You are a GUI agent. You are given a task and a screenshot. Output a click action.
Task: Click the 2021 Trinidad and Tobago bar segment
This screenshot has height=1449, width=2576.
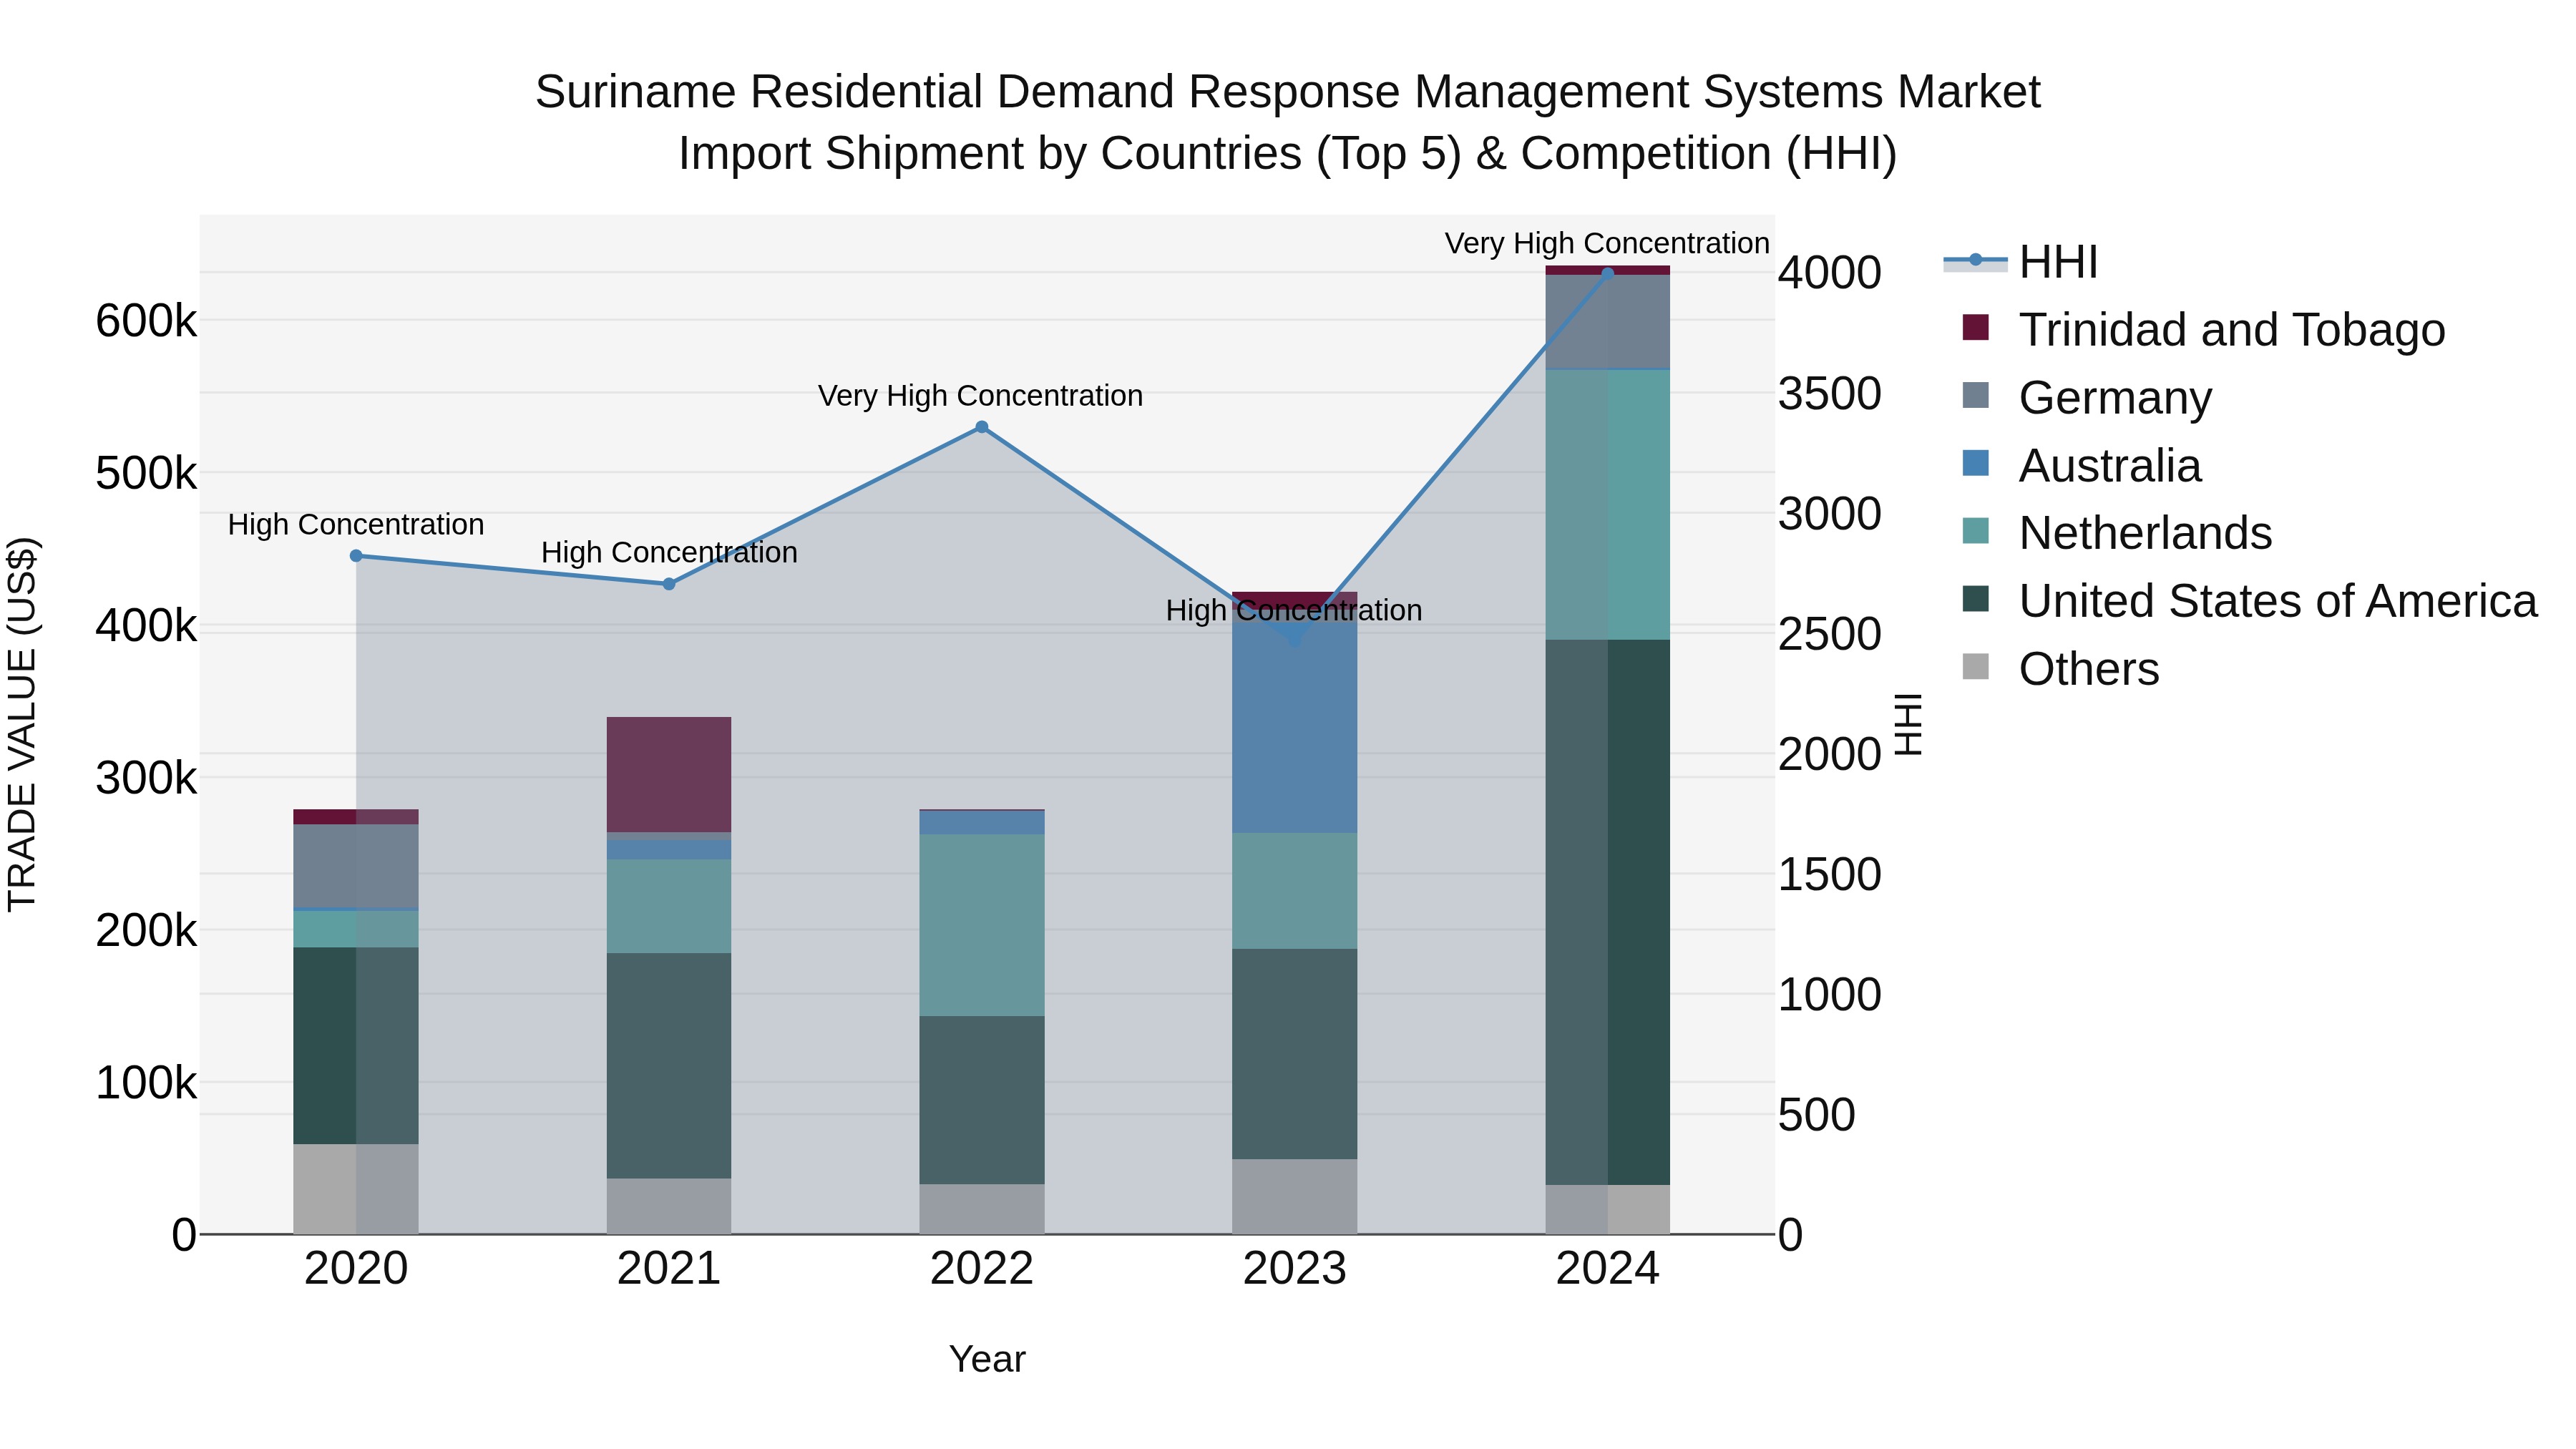669,775
